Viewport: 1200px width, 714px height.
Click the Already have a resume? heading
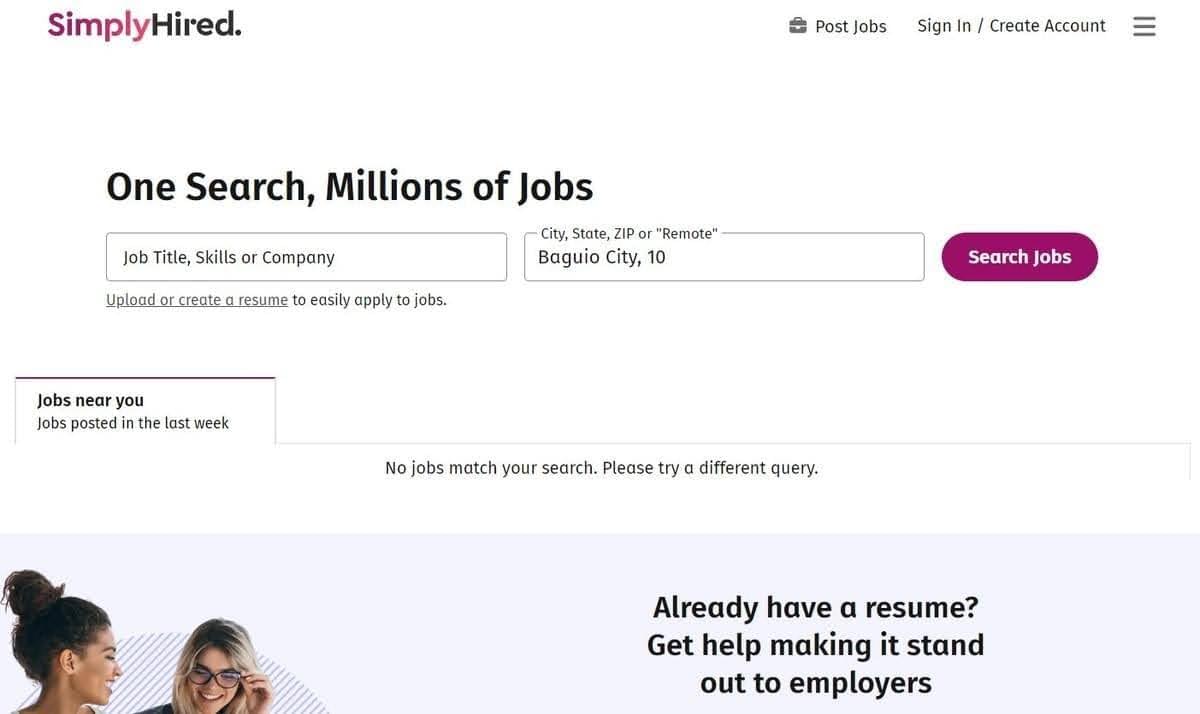tap(815, 607)
